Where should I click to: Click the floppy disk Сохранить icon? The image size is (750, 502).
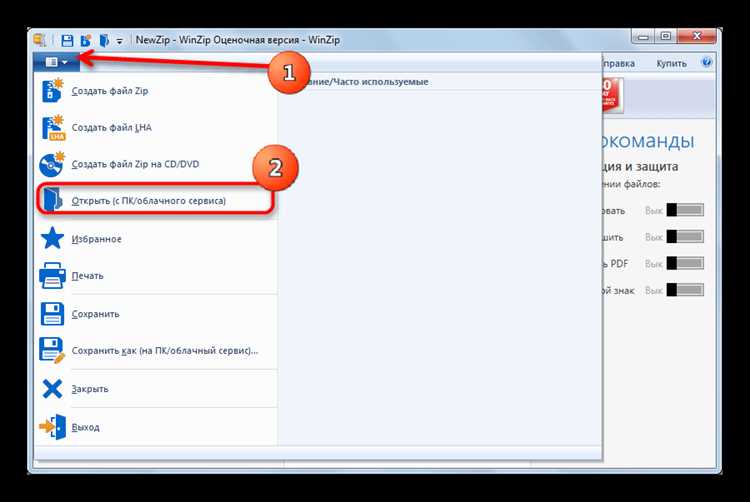point(52,314)
